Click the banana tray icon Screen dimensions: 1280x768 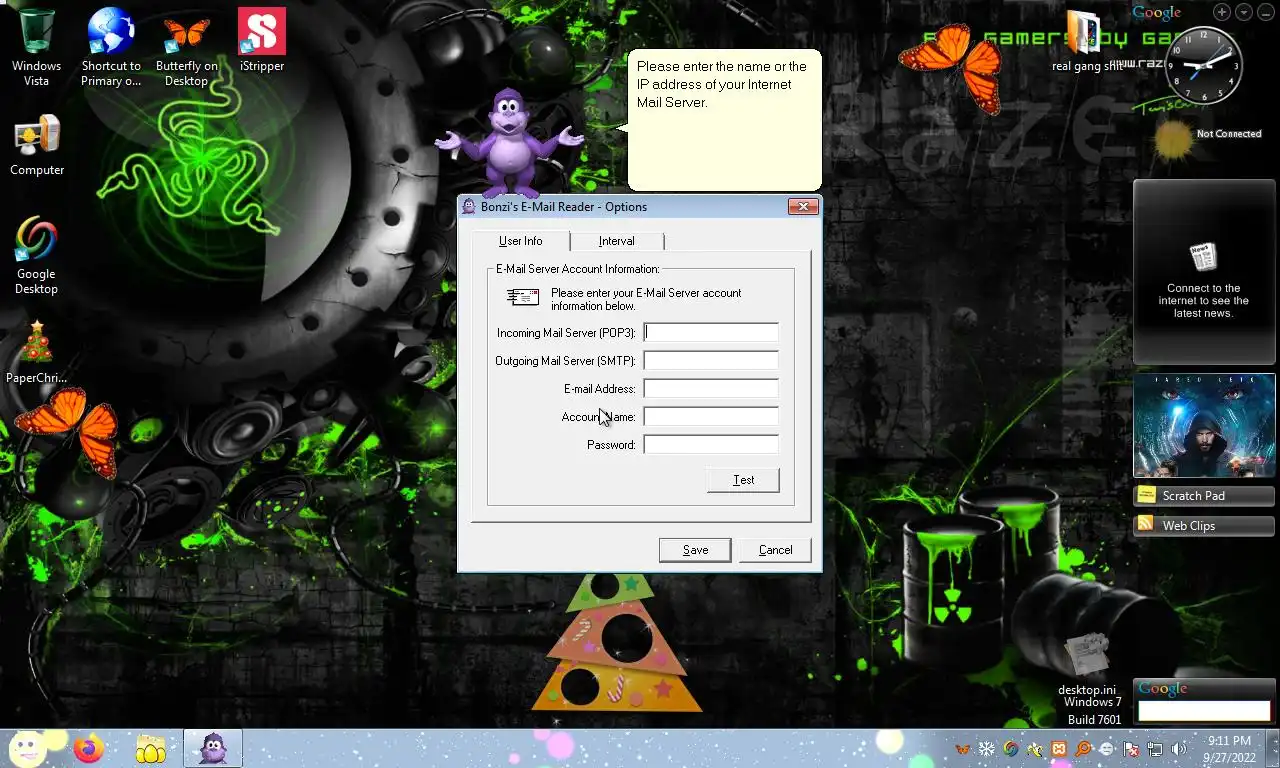pyautogui.click(x=1035, y=749)
